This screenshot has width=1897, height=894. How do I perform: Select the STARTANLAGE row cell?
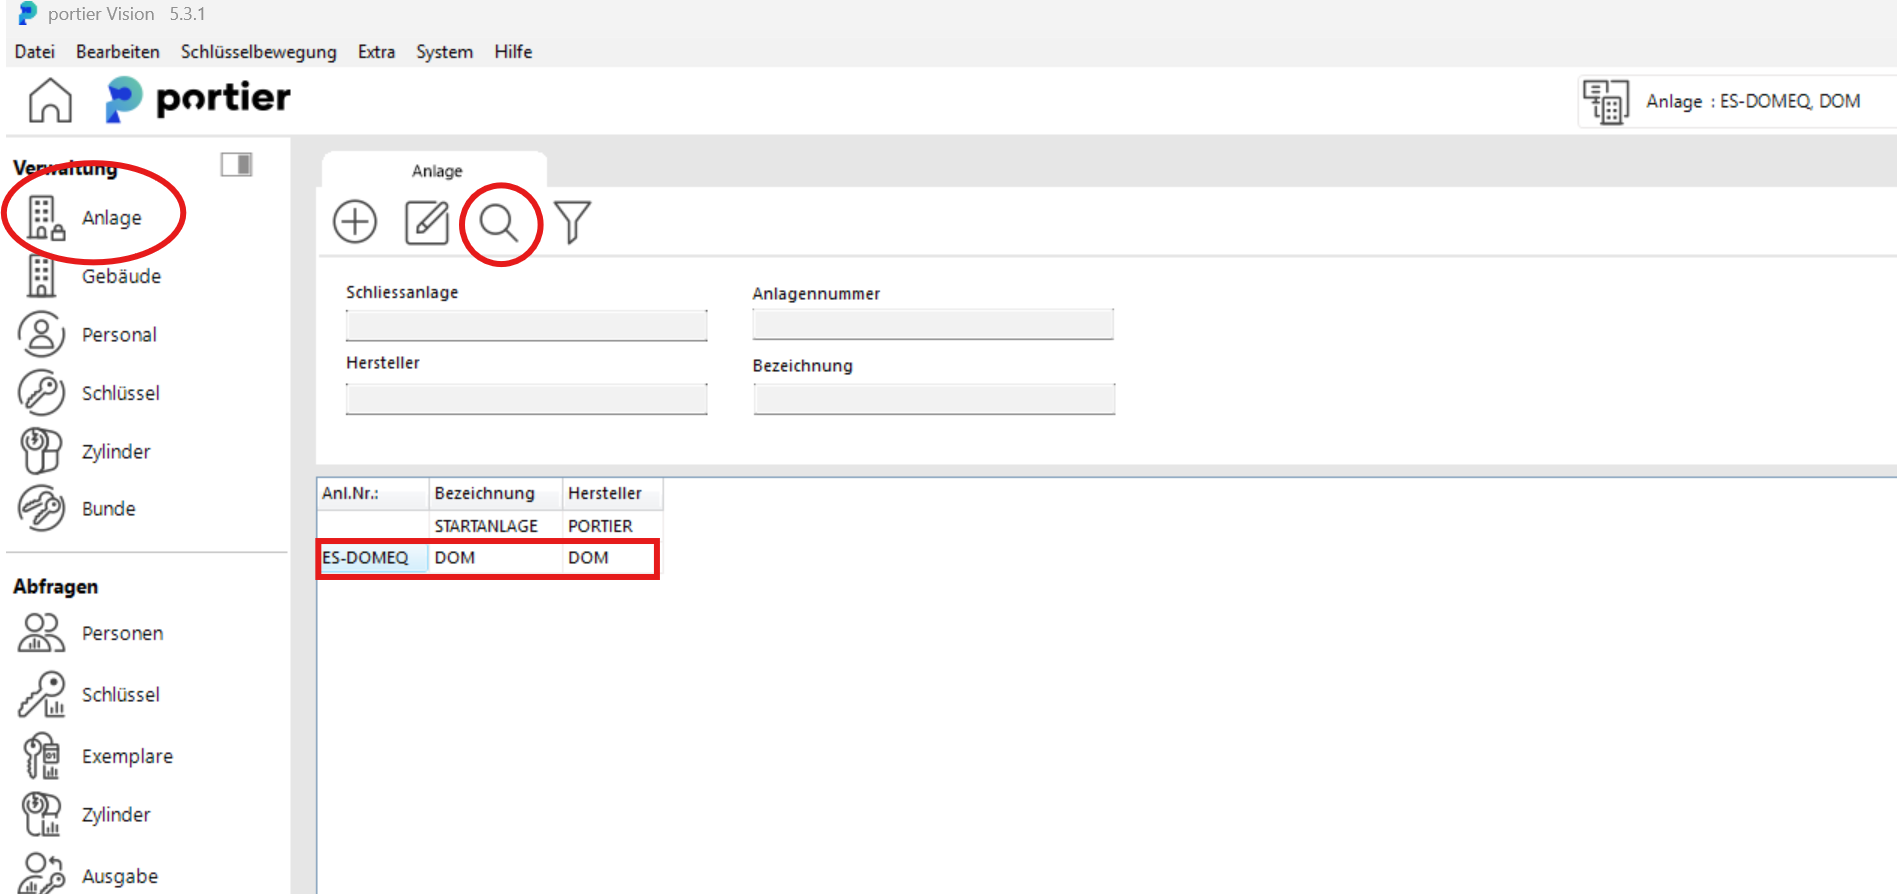tap(496, 526)
